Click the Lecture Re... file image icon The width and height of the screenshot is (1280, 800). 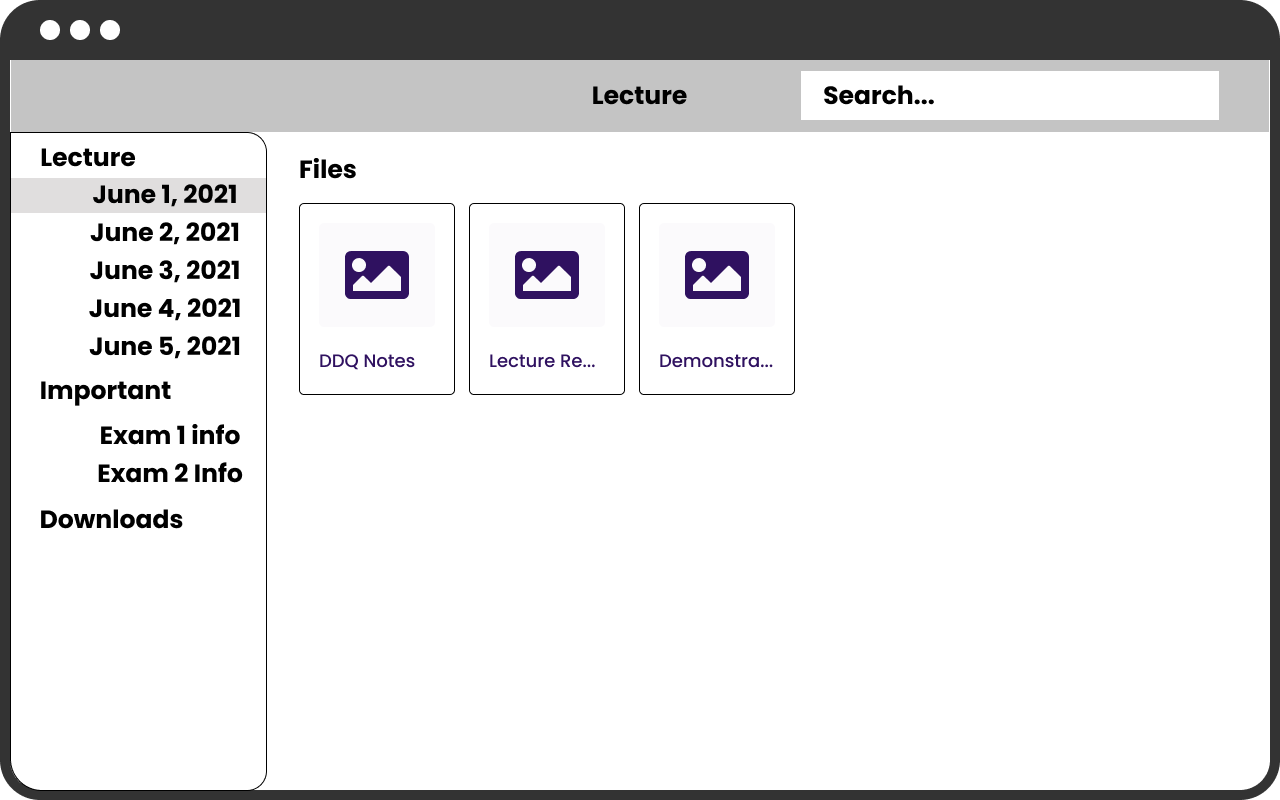point(547,275)
